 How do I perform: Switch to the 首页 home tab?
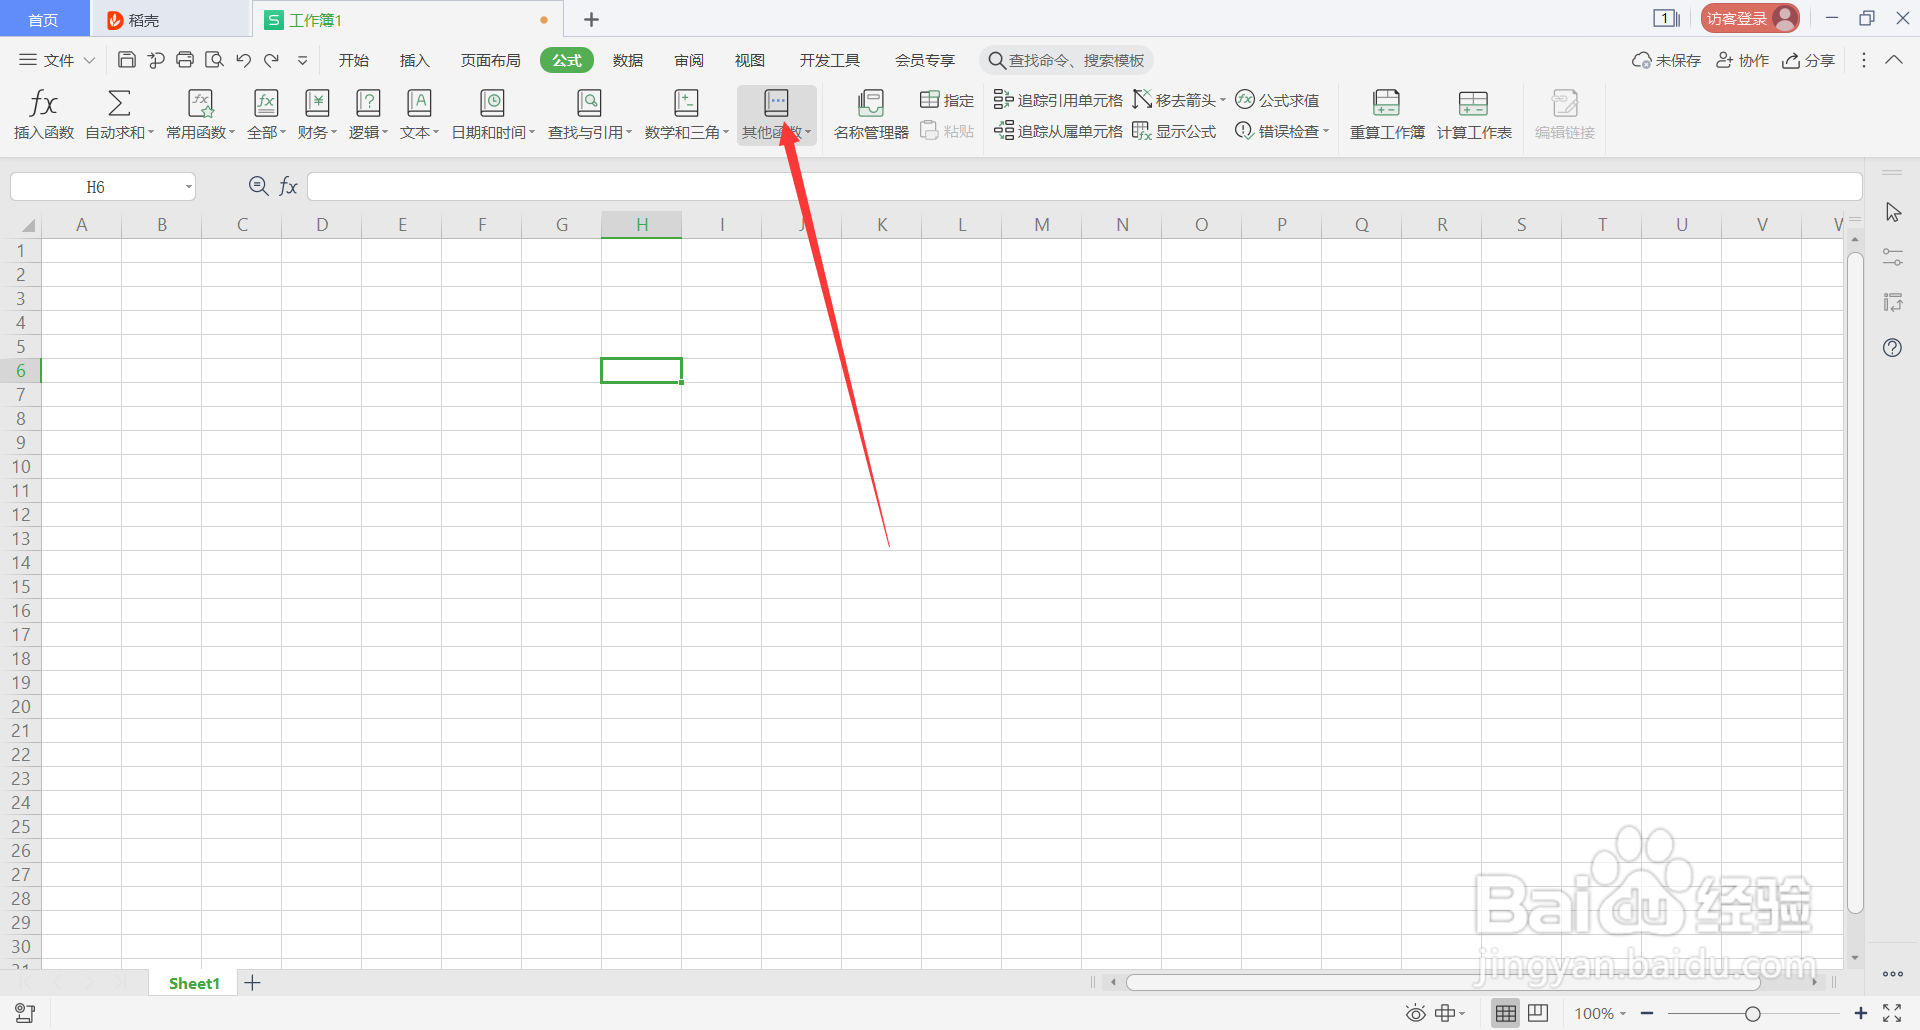point(43,19)
